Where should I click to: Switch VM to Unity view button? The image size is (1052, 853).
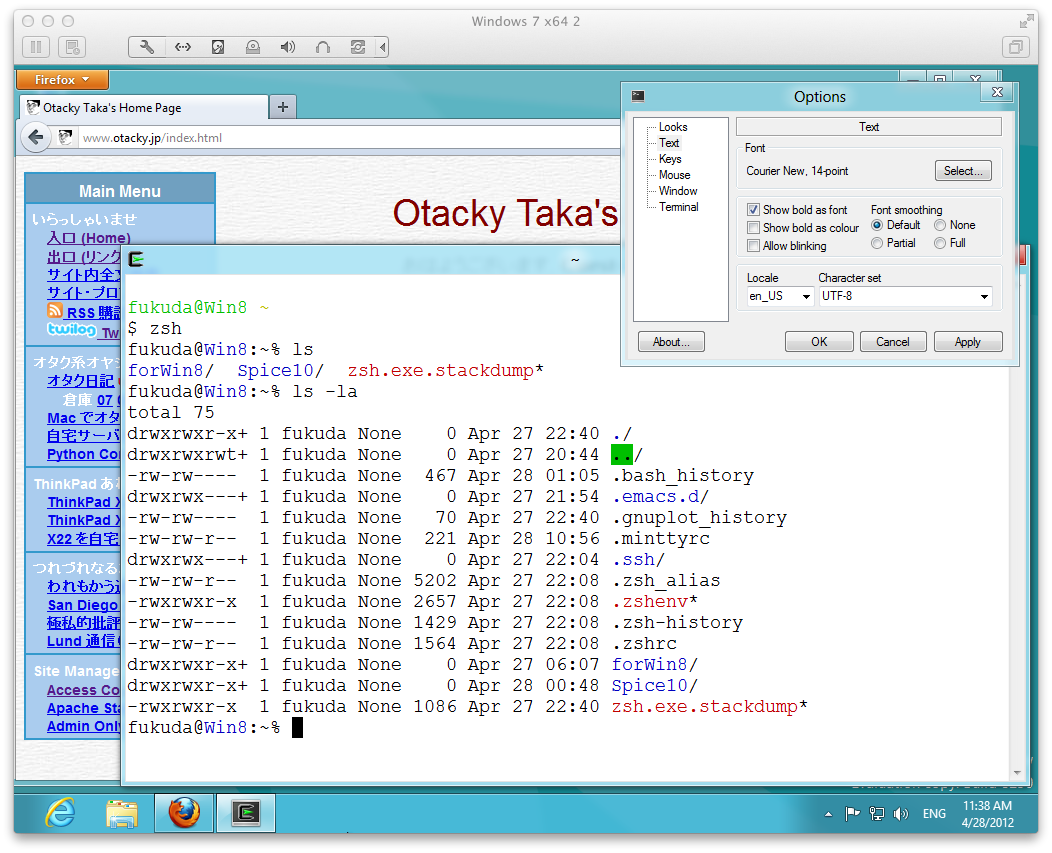tap(1016, 47)
